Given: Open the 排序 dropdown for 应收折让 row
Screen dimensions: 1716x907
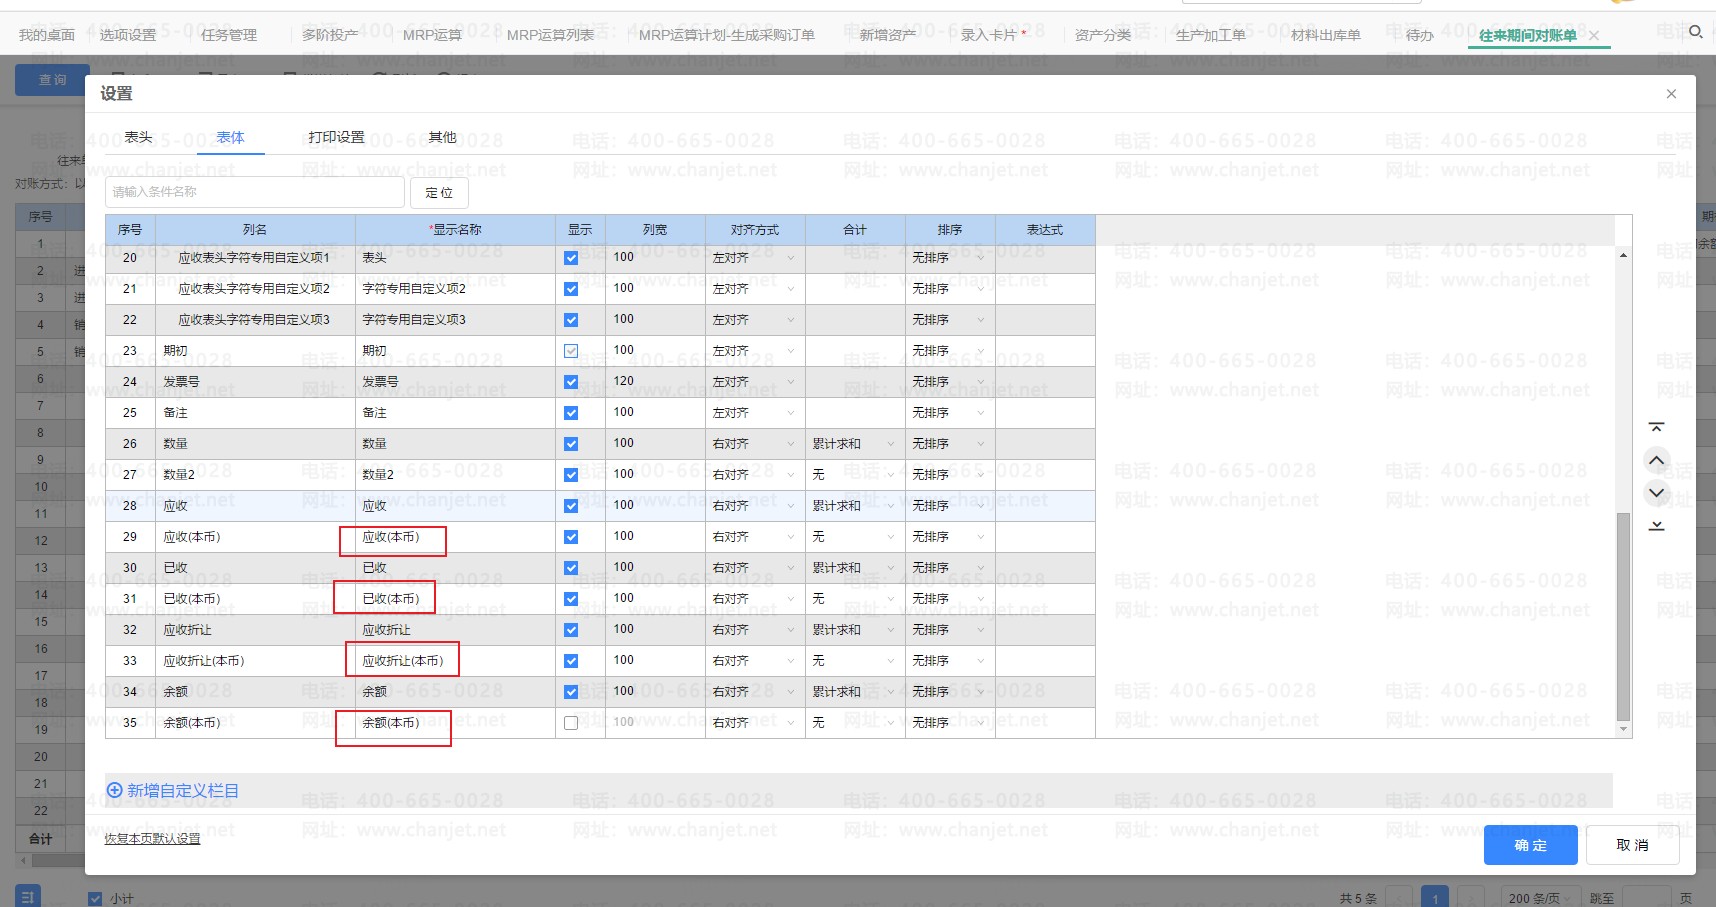Looking at the screenshot, I should (980, 630).
